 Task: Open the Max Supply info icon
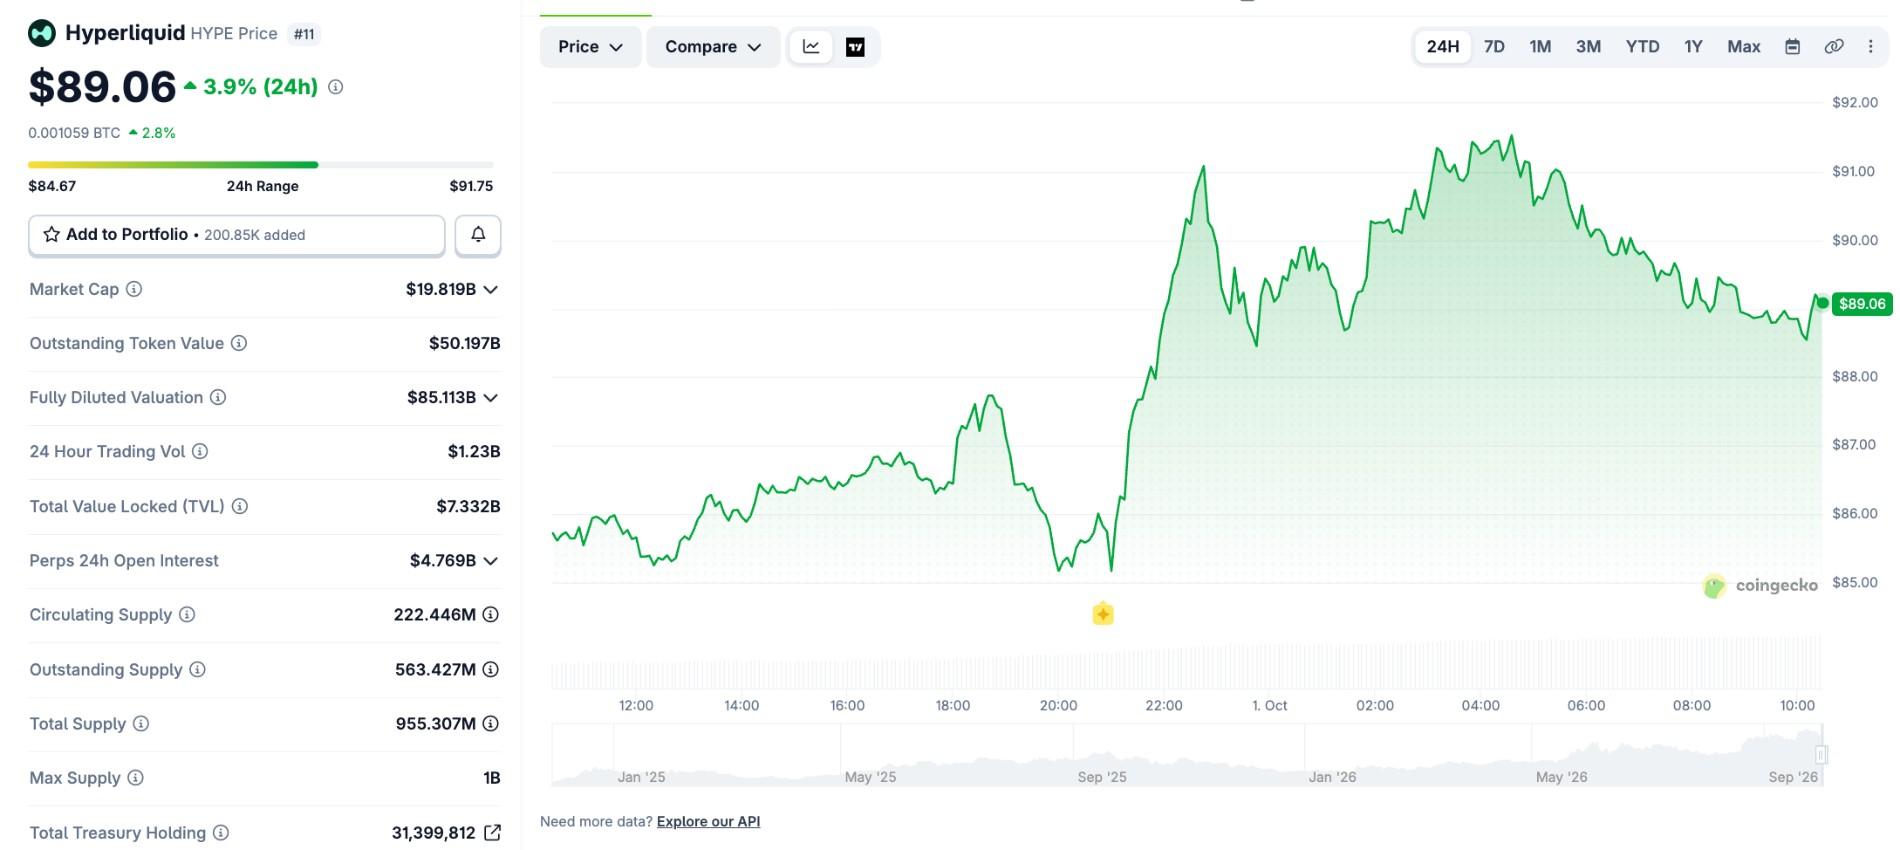[135, 777]
